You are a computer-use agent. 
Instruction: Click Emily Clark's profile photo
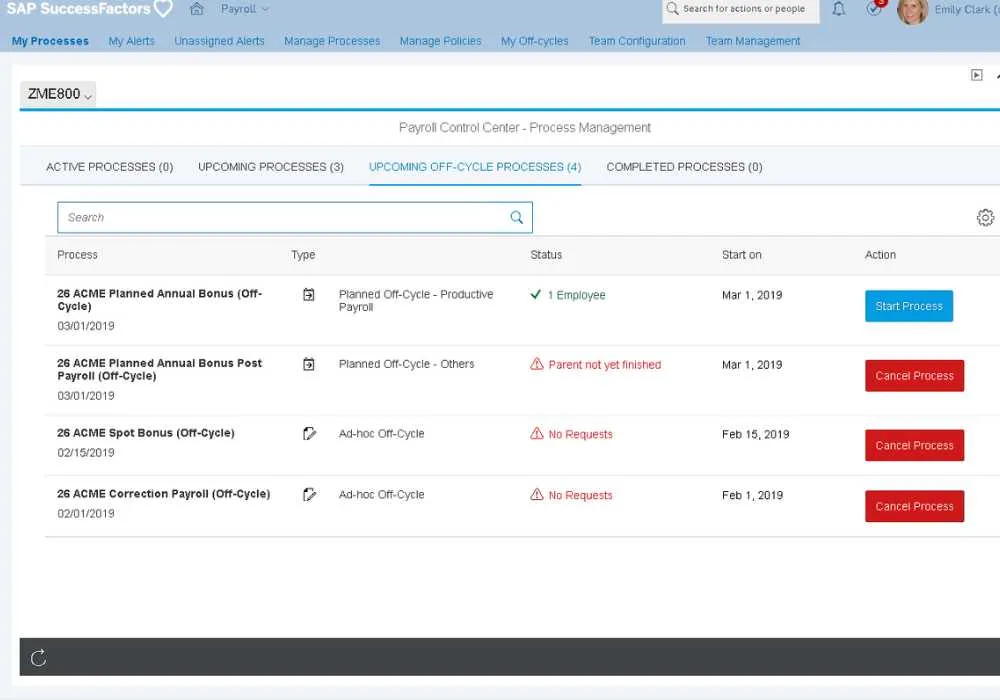(x=912, y=11)
